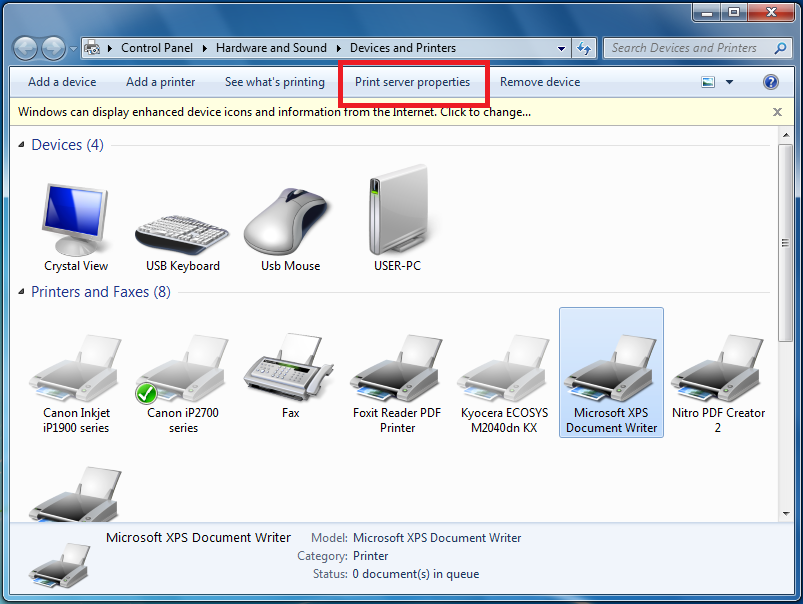This screenshot has width=803, height=604.
Task: Click the address bar devices icon
Action: pos(92,48)
